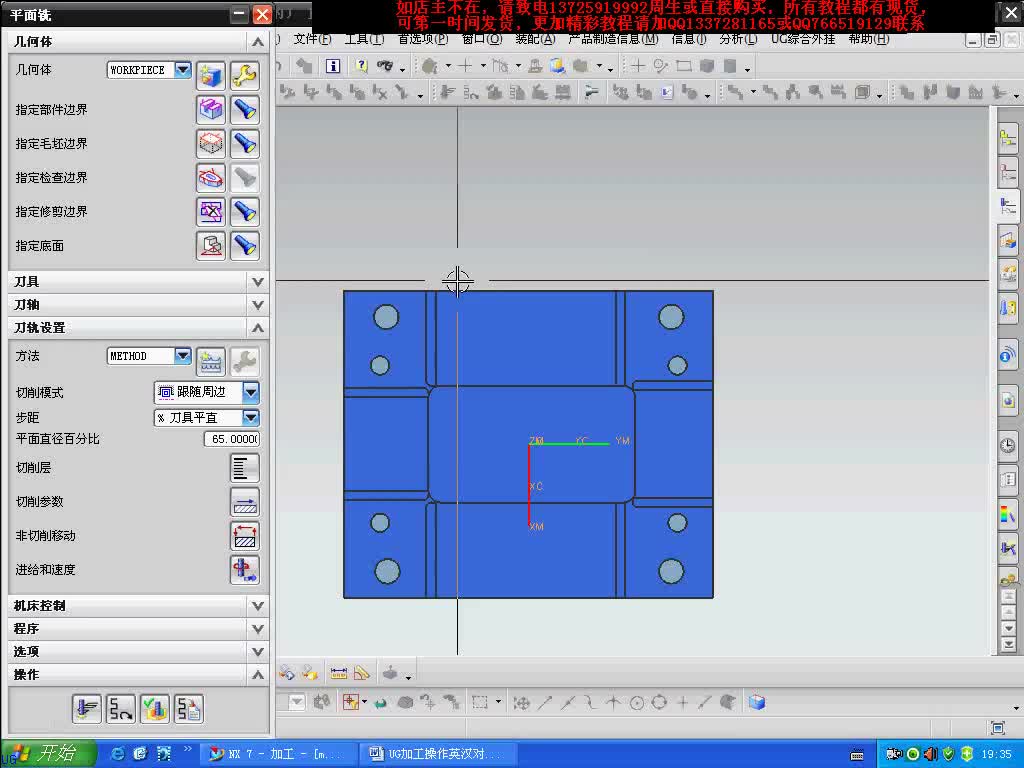This screenshot has height=768, width=1024.
Task: Click the fullscreen icon at bottom right
Action: [x=997, y=728]
